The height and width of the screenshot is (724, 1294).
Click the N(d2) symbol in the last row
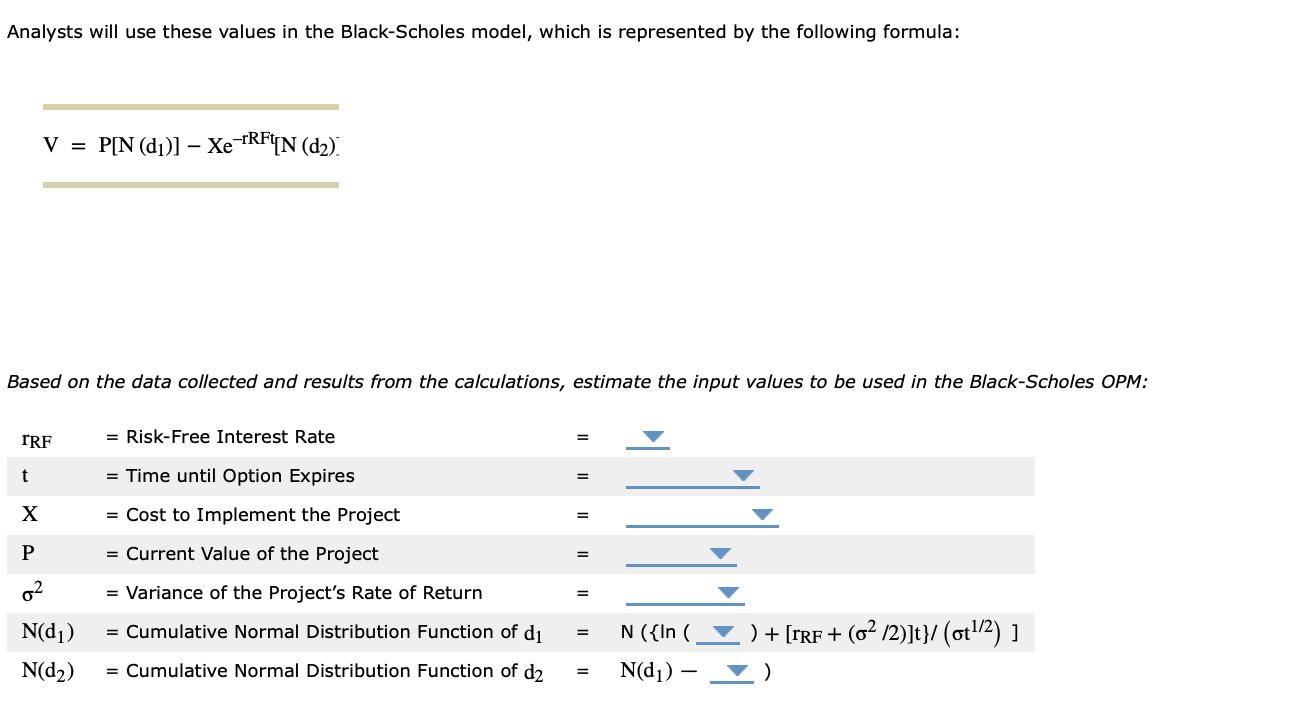pyautogui.click(x=48, y=671)
